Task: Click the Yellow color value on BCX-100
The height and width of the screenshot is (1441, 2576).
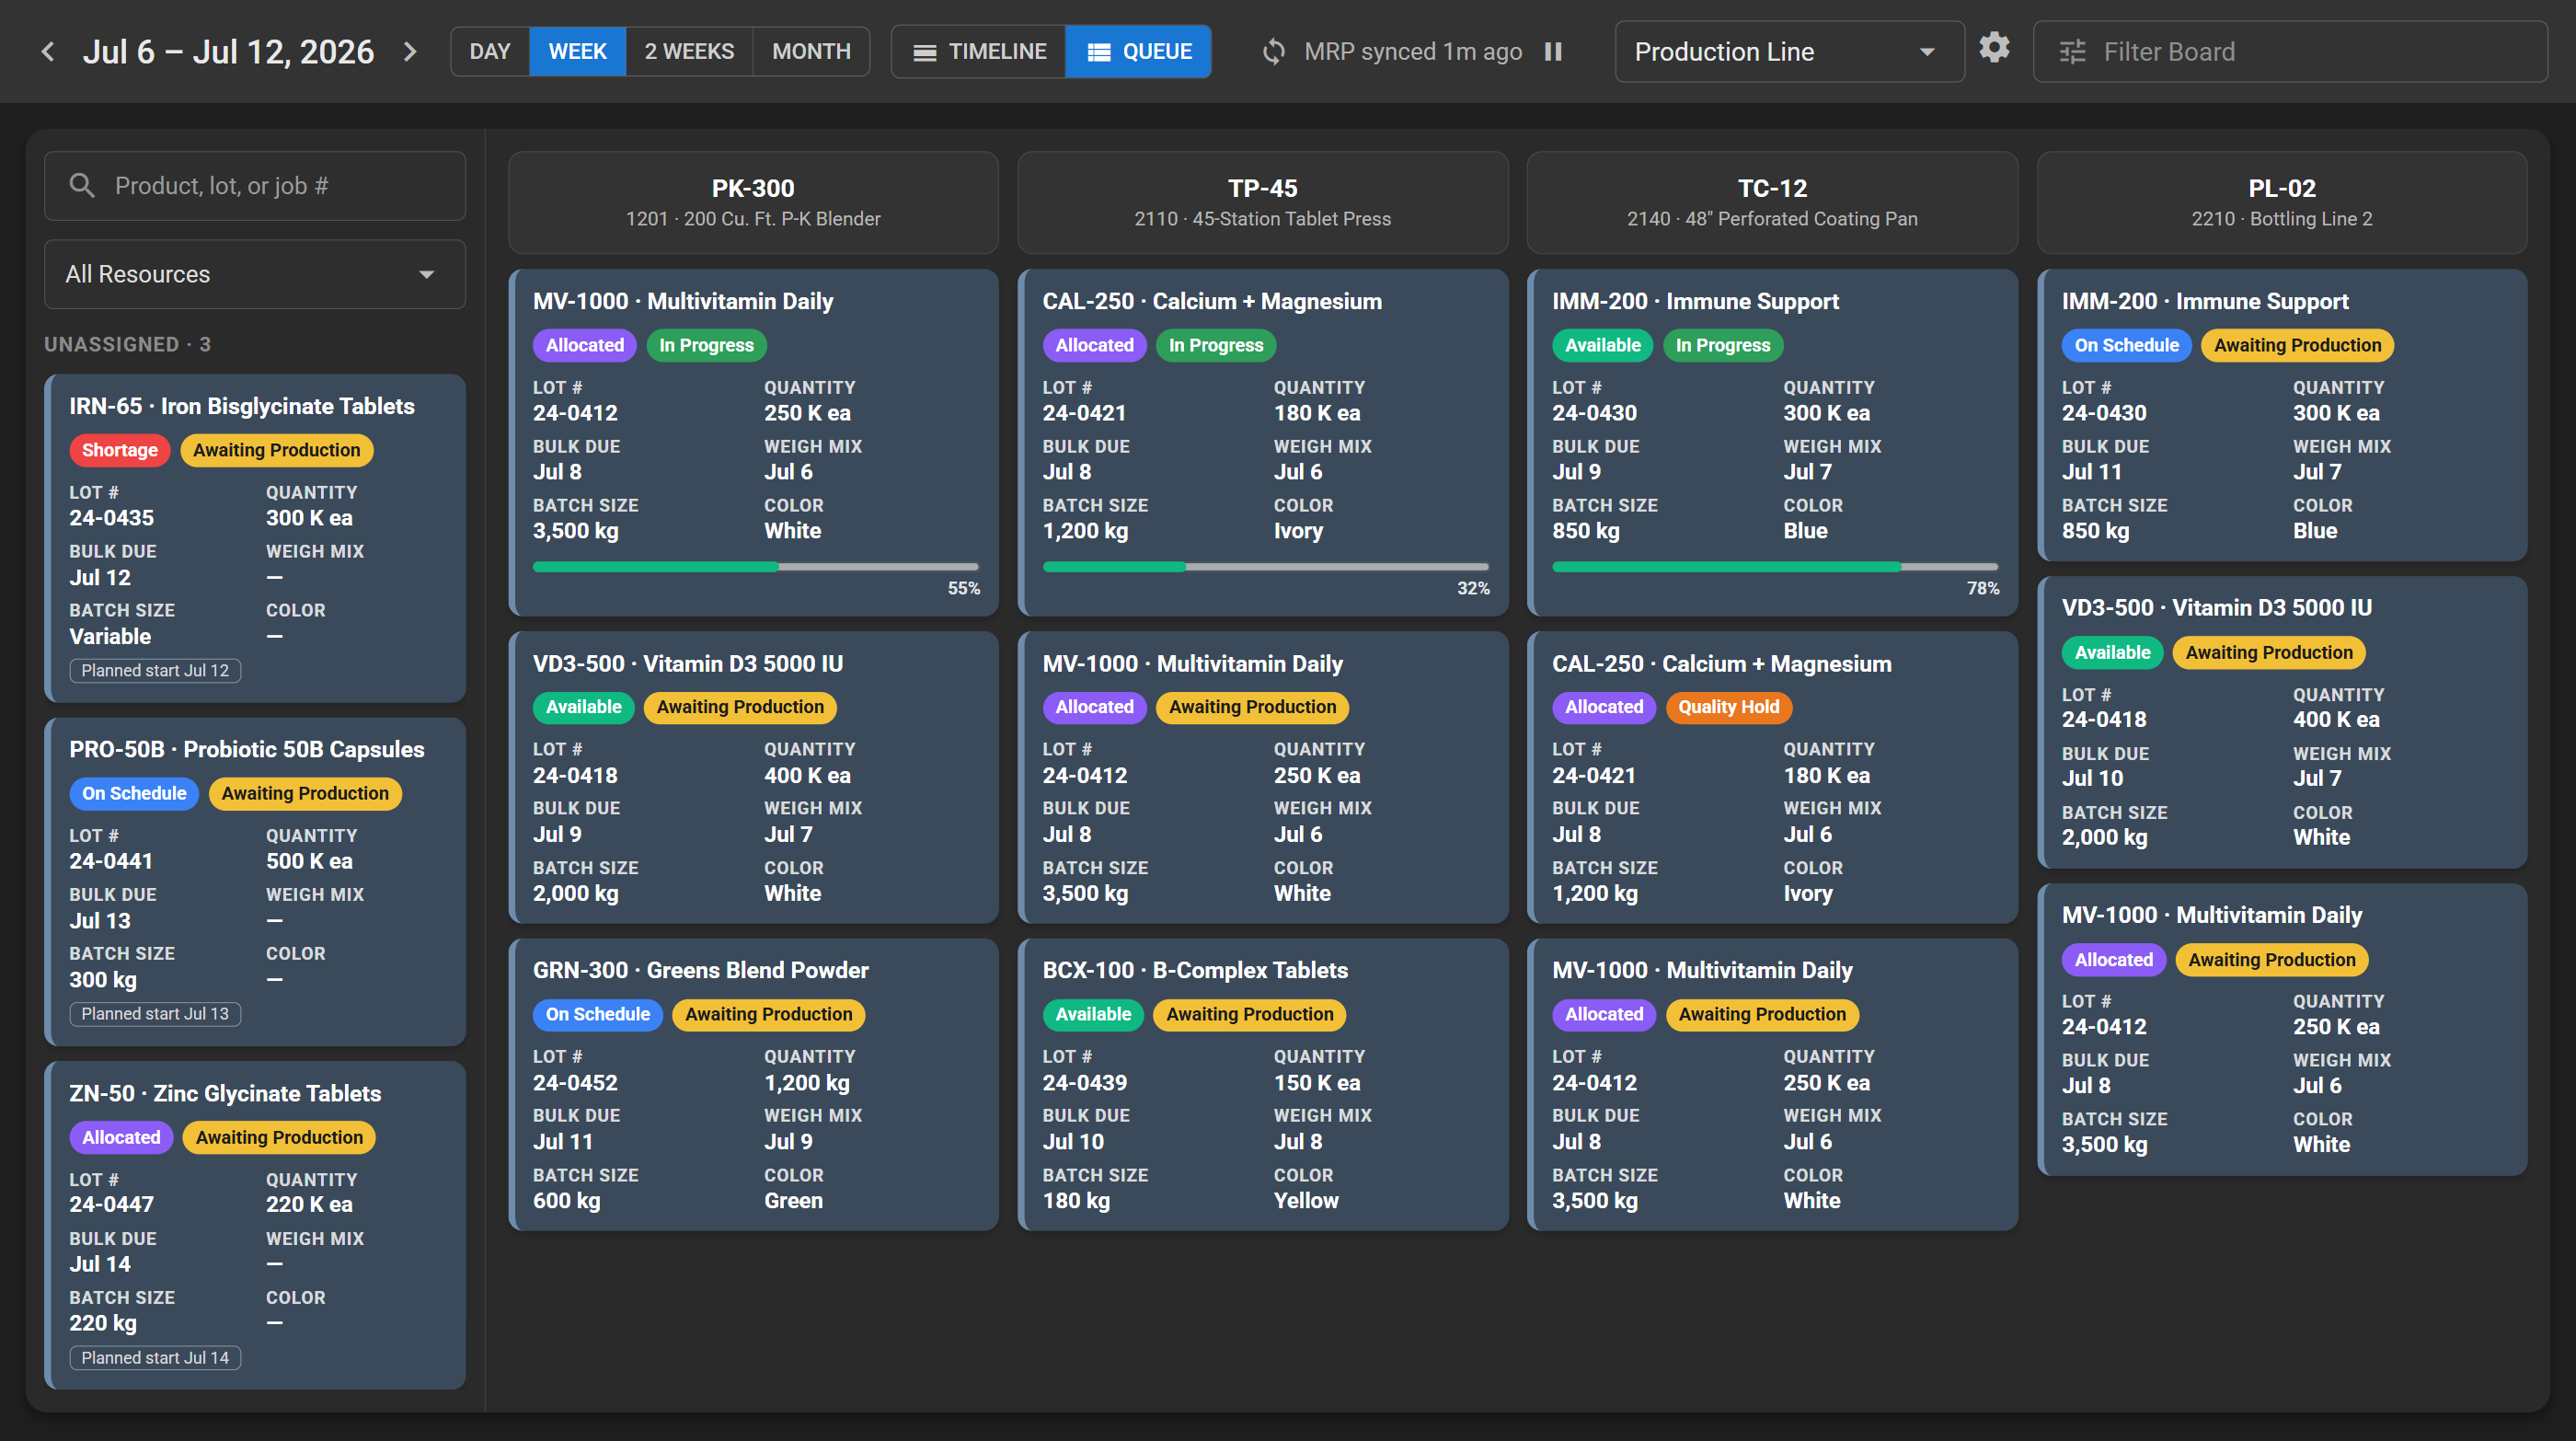Action: (1306, 1200)
